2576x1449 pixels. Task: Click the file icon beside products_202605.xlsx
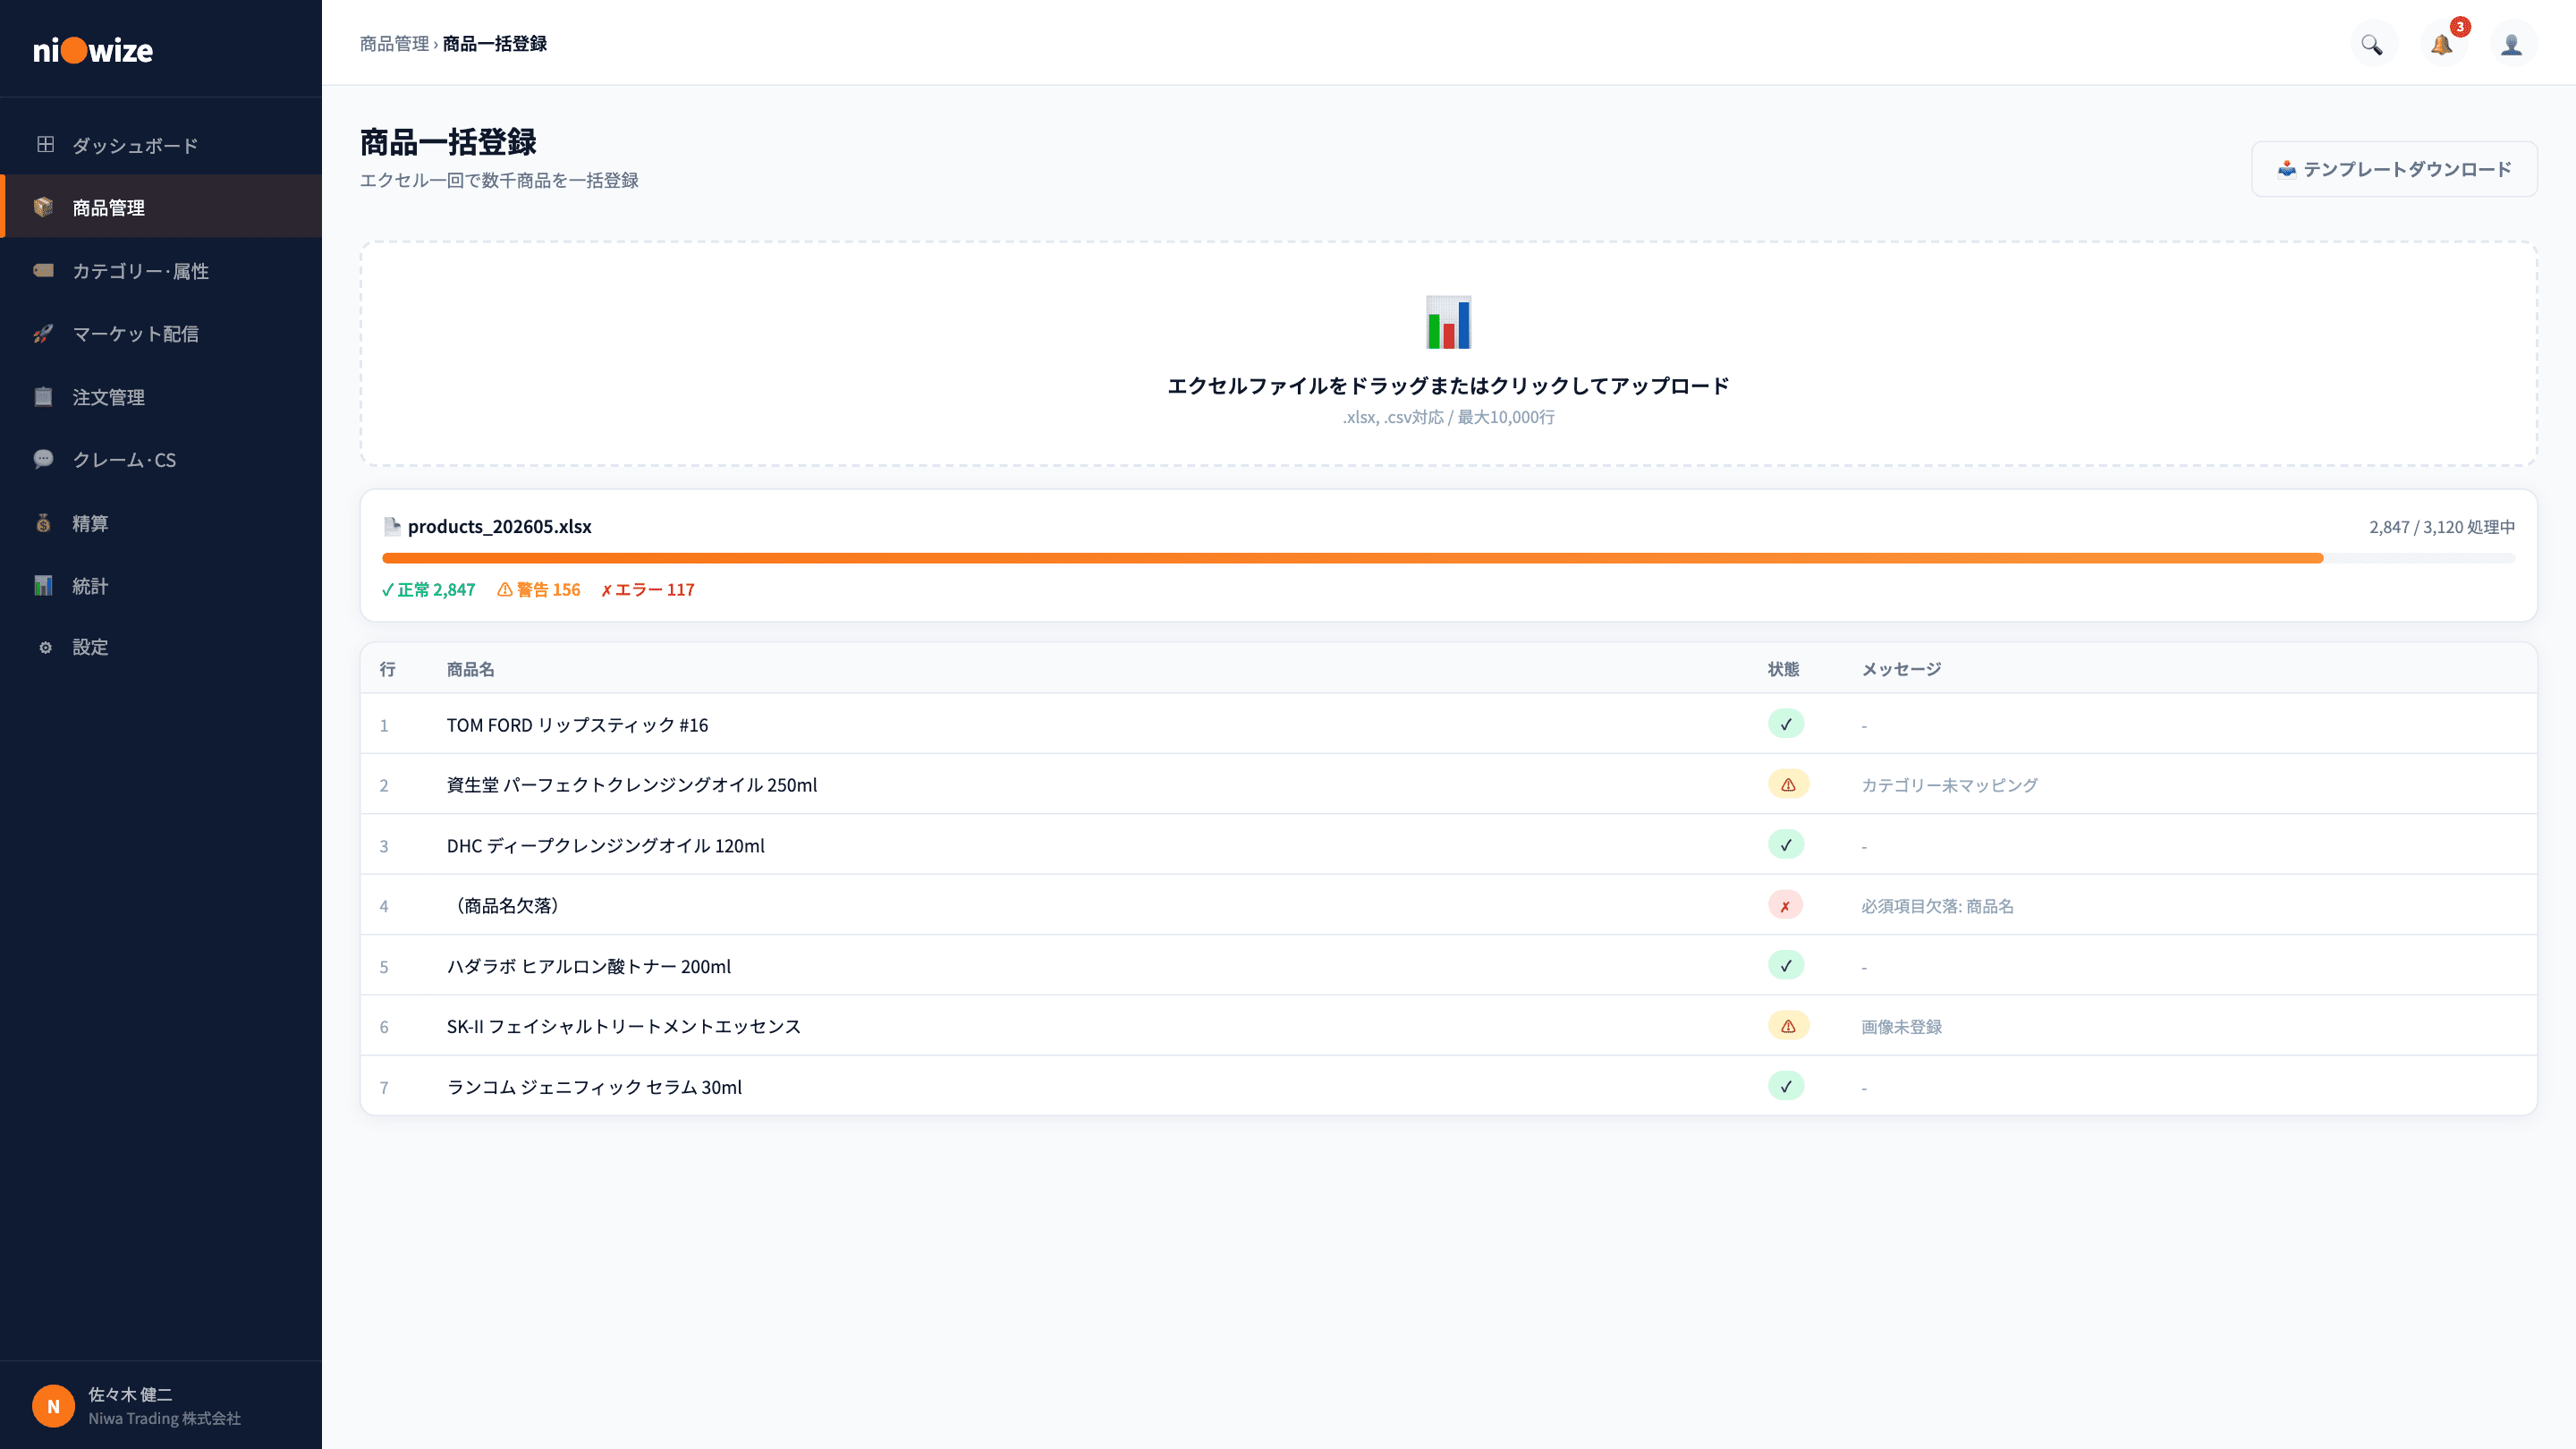click(392, 526)
